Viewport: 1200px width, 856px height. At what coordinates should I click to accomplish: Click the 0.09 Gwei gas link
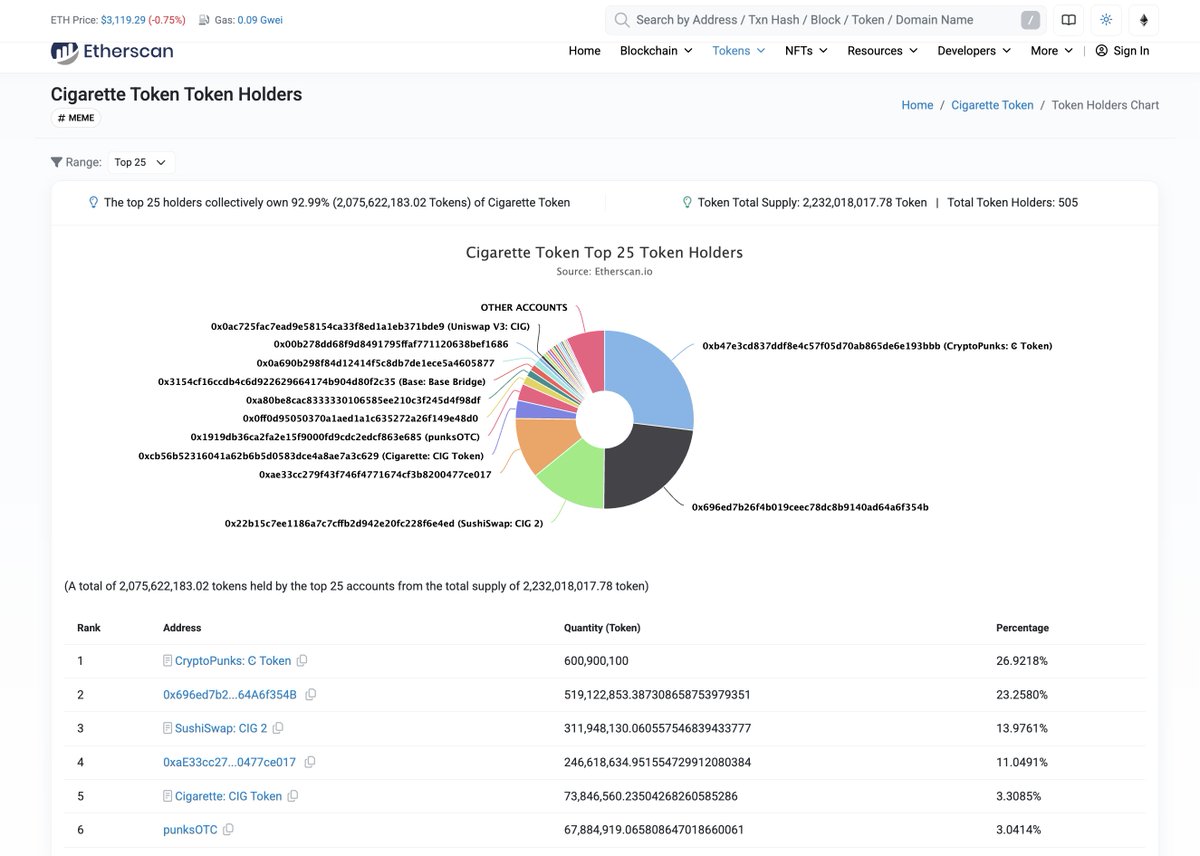tap(260, 20)
